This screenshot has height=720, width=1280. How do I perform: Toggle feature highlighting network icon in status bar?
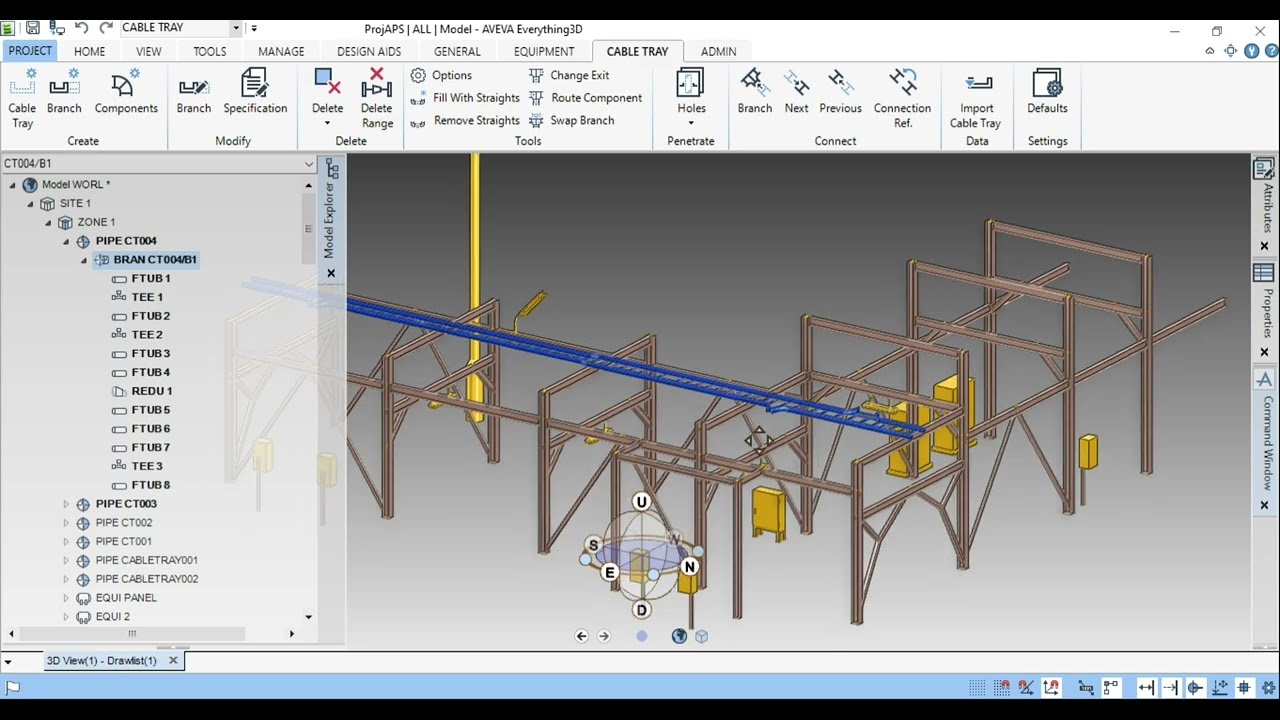pyautogui.click(x=1111, y=687)
